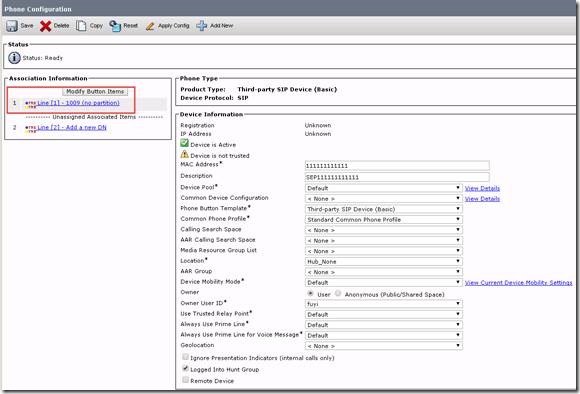Click the Device is not trusted warning icon

[185, 154]
